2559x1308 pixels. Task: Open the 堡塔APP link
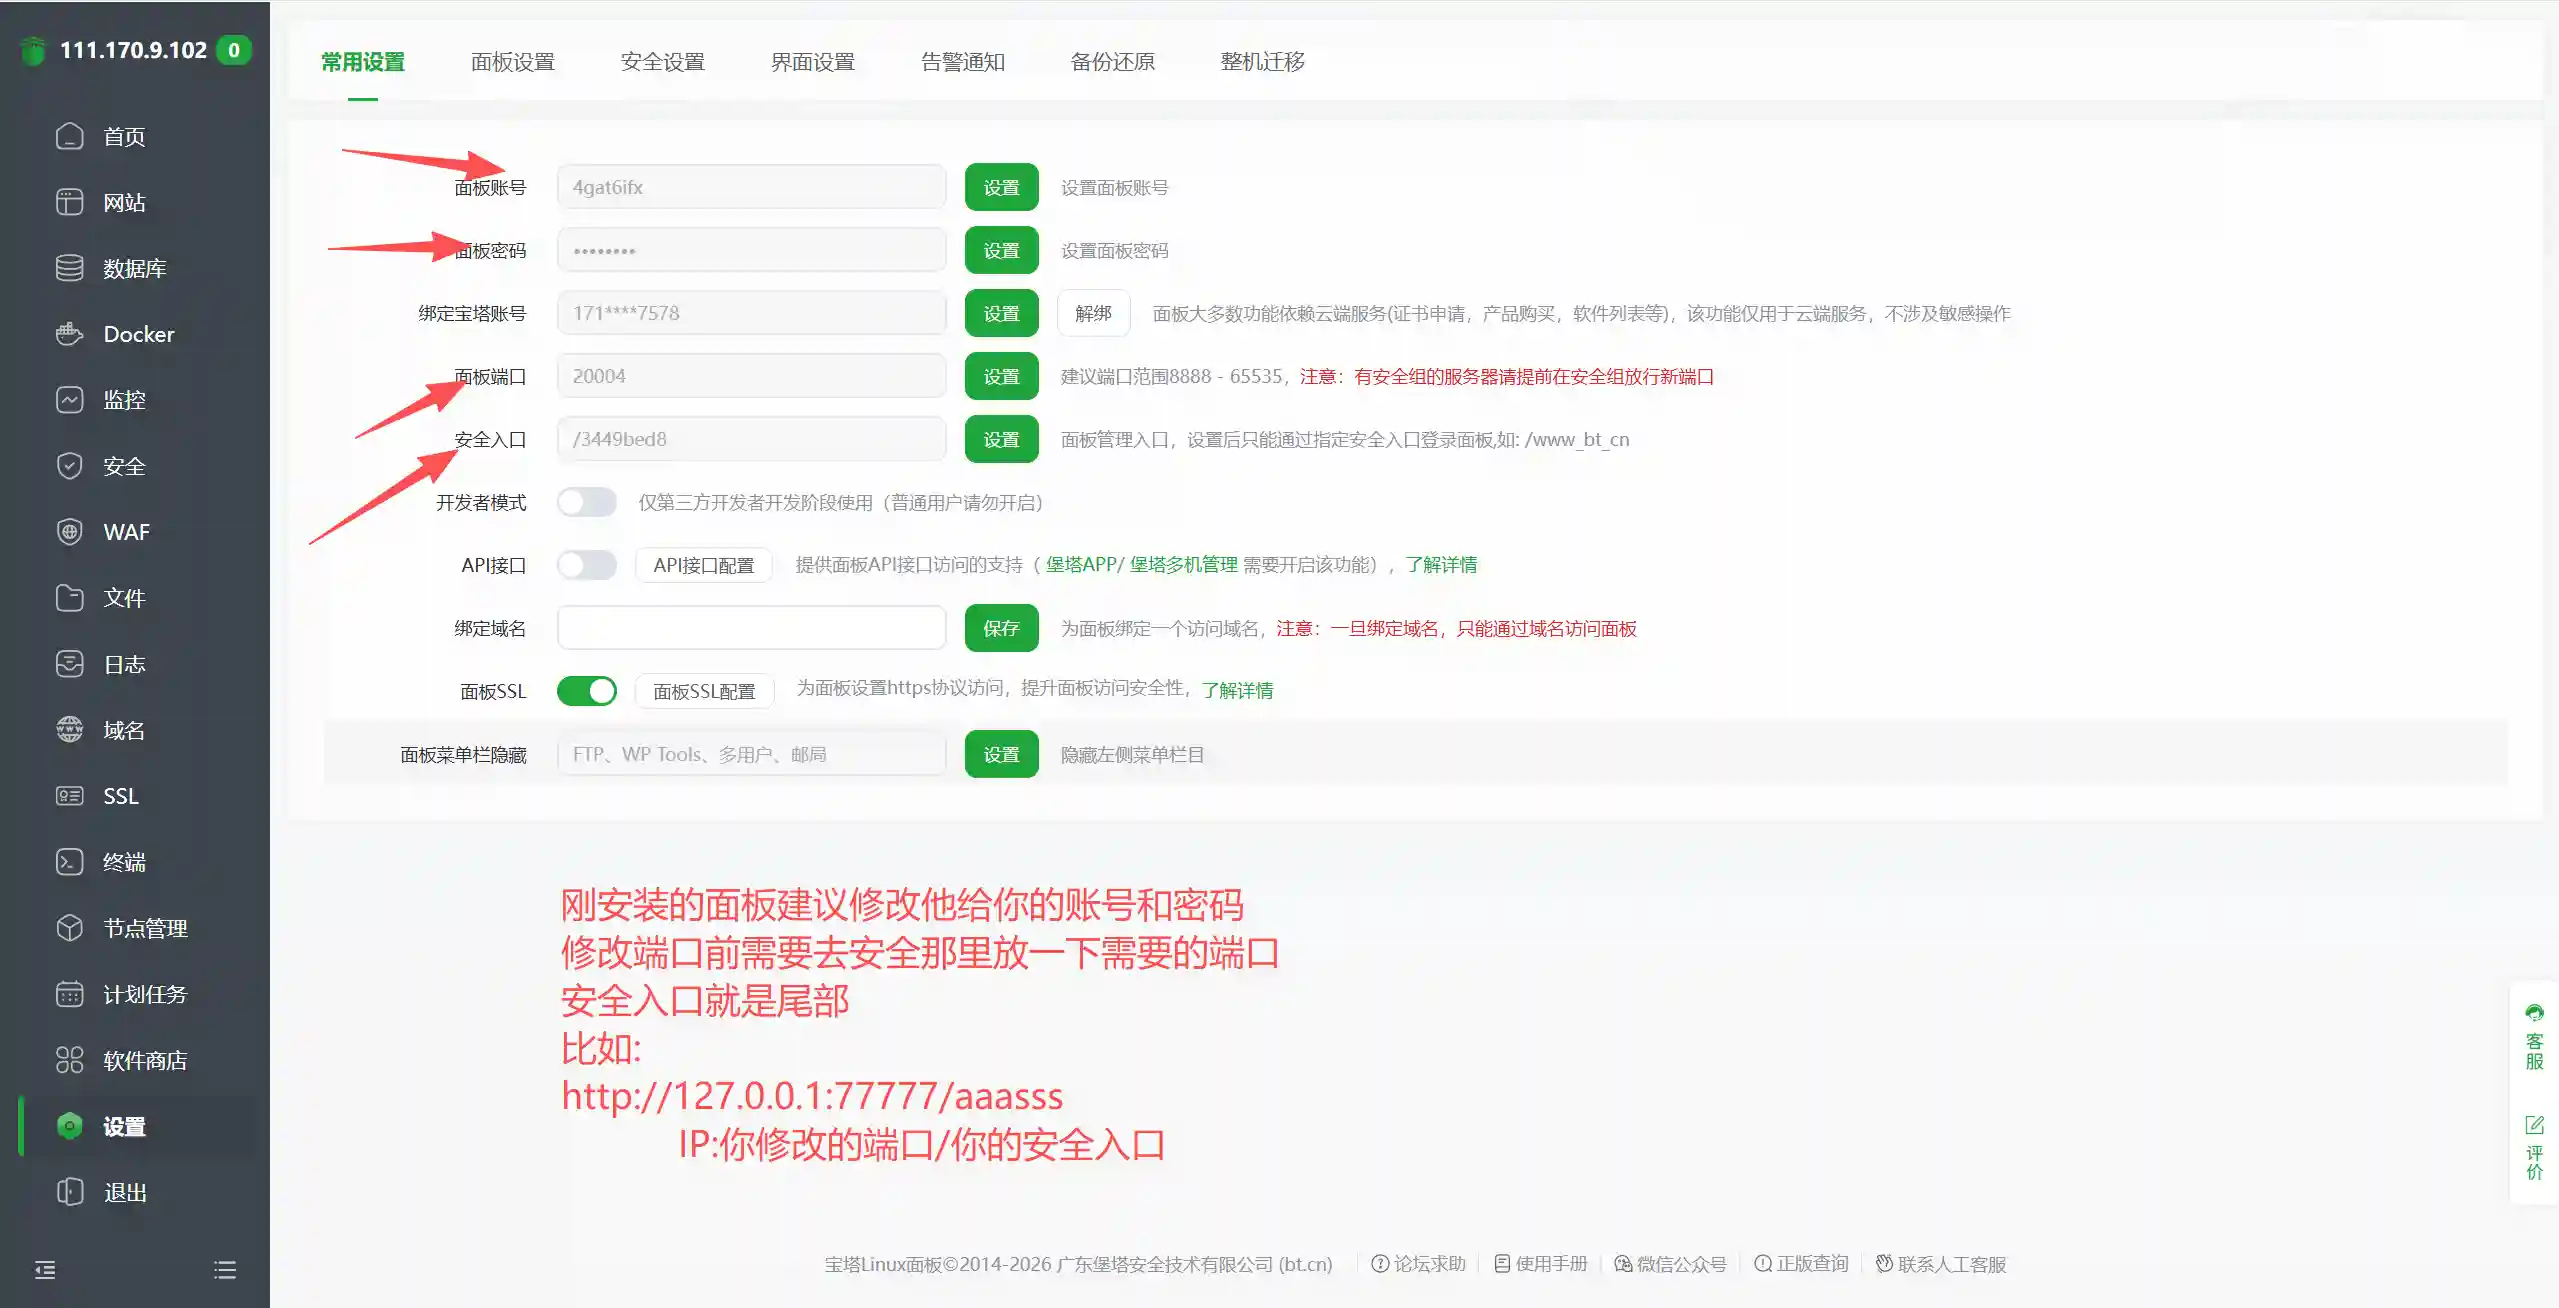pyautogui.click(x=1084, y=565)
